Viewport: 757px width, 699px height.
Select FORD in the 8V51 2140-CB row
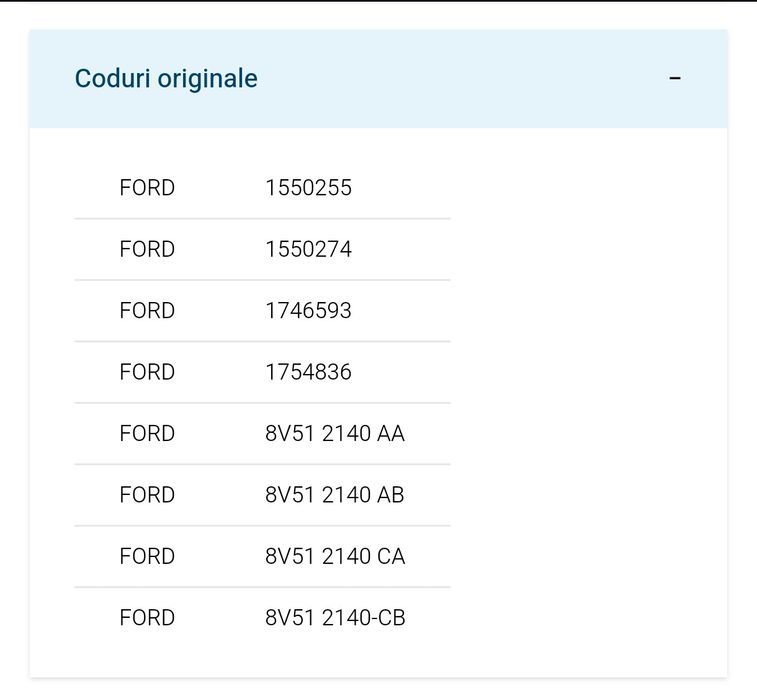pos(147,618)
